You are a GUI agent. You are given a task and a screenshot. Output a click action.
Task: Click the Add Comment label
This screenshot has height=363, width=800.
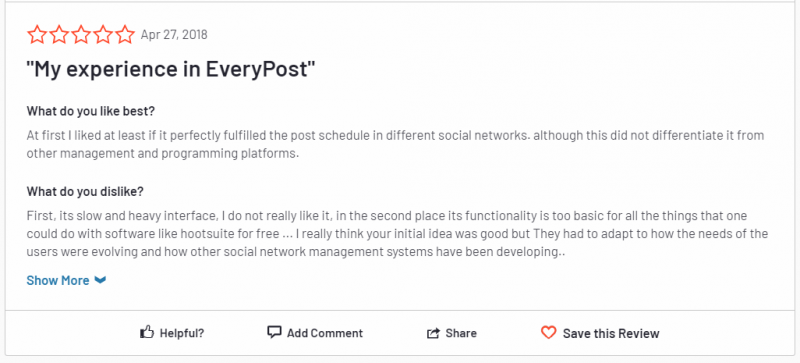click(x=324, y=333)
